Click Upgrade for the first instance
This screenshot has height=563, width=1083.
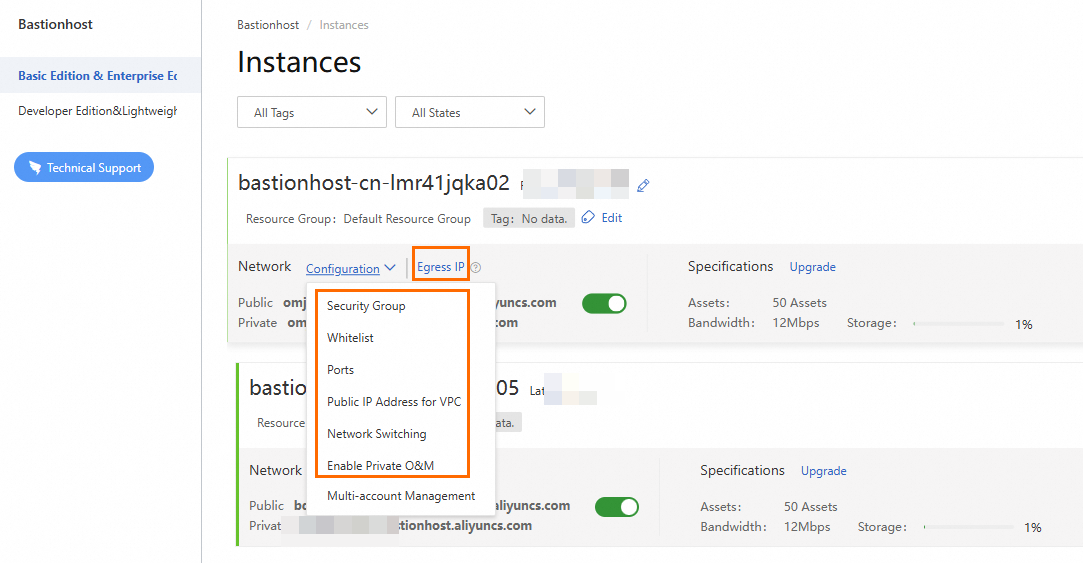(812, 267)
